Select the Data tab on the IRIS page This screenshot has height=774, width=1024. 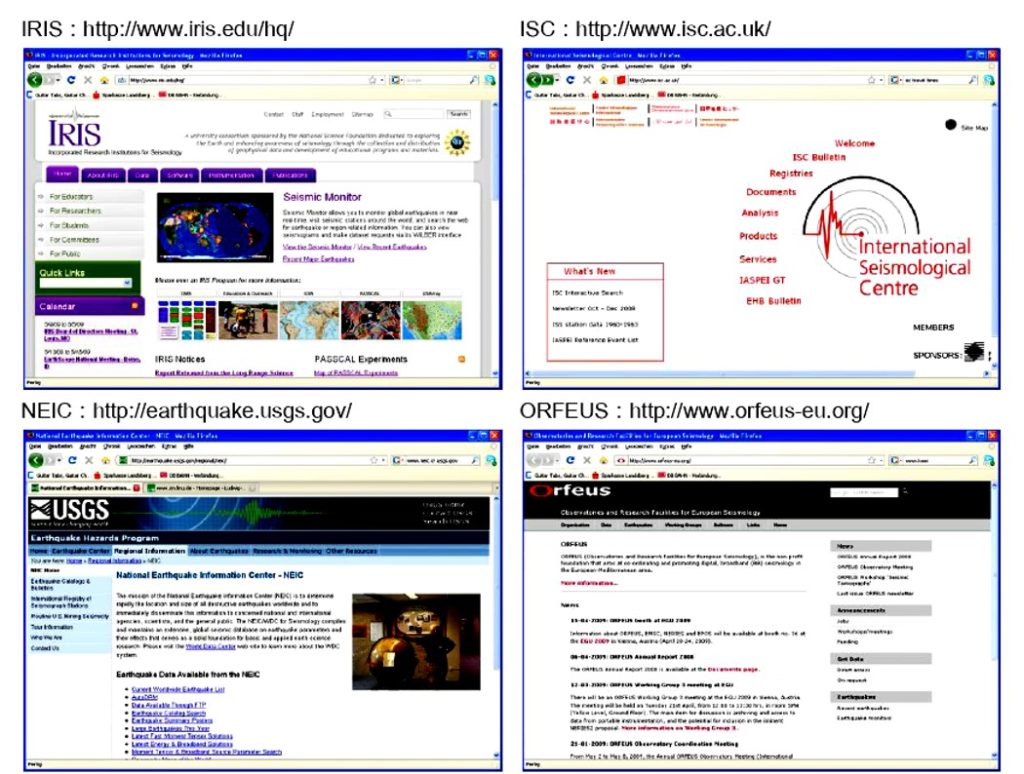[142, 175]
